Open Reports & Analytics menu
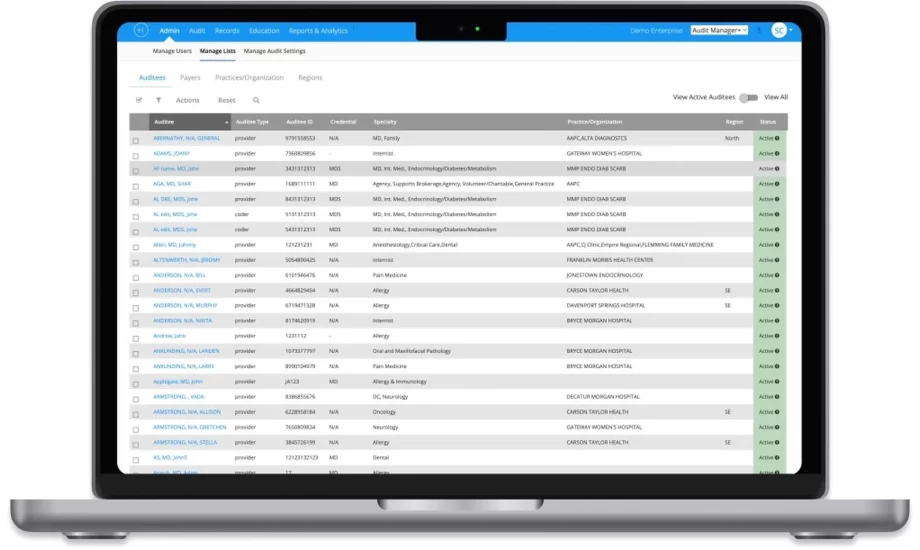 coord(318,31)
